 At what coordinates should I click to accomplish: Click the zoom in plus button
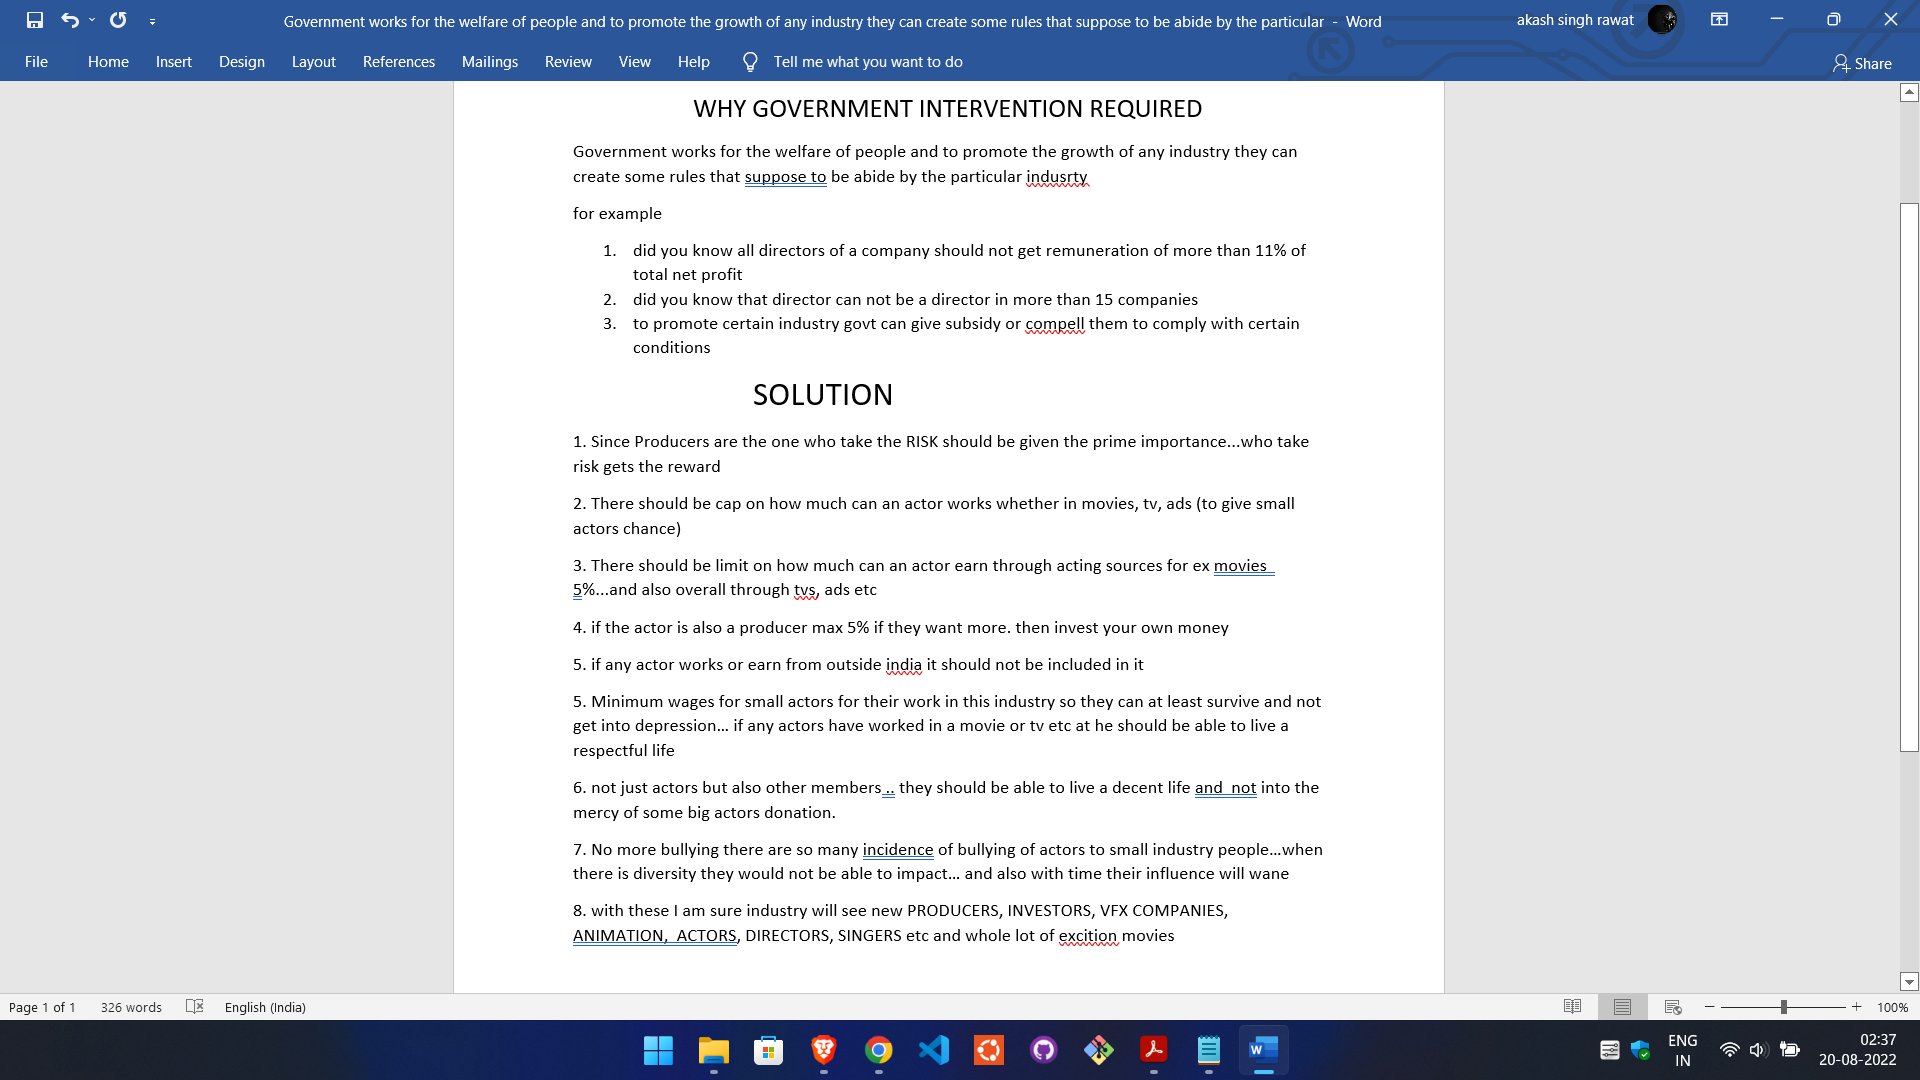click(x=1857, y=1007)
